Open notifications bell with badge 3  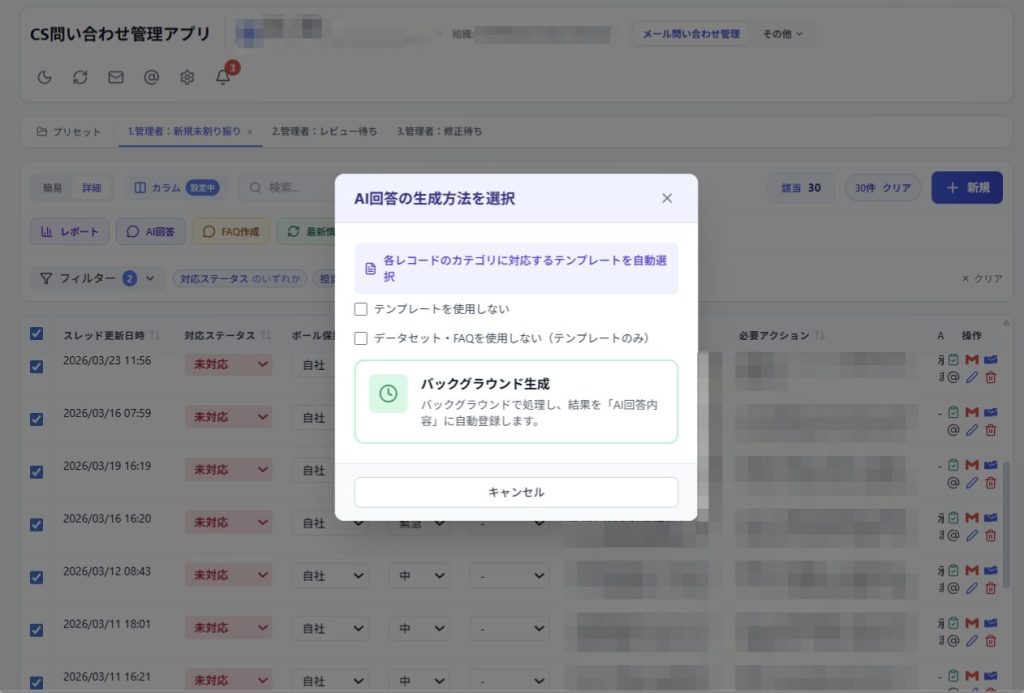(x=223, y=76)
